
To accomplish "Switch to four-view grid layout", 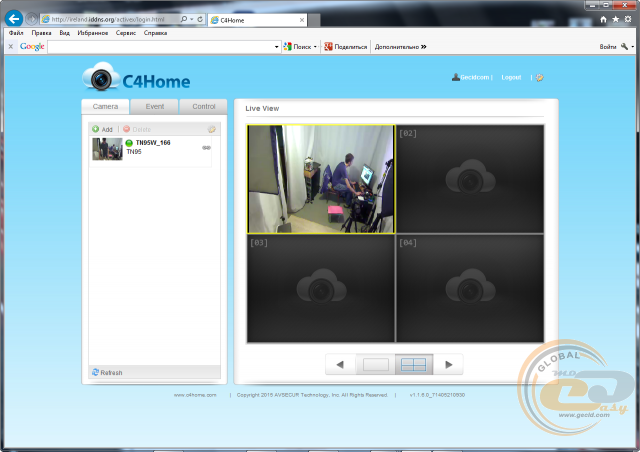I will tap(413, 364).
